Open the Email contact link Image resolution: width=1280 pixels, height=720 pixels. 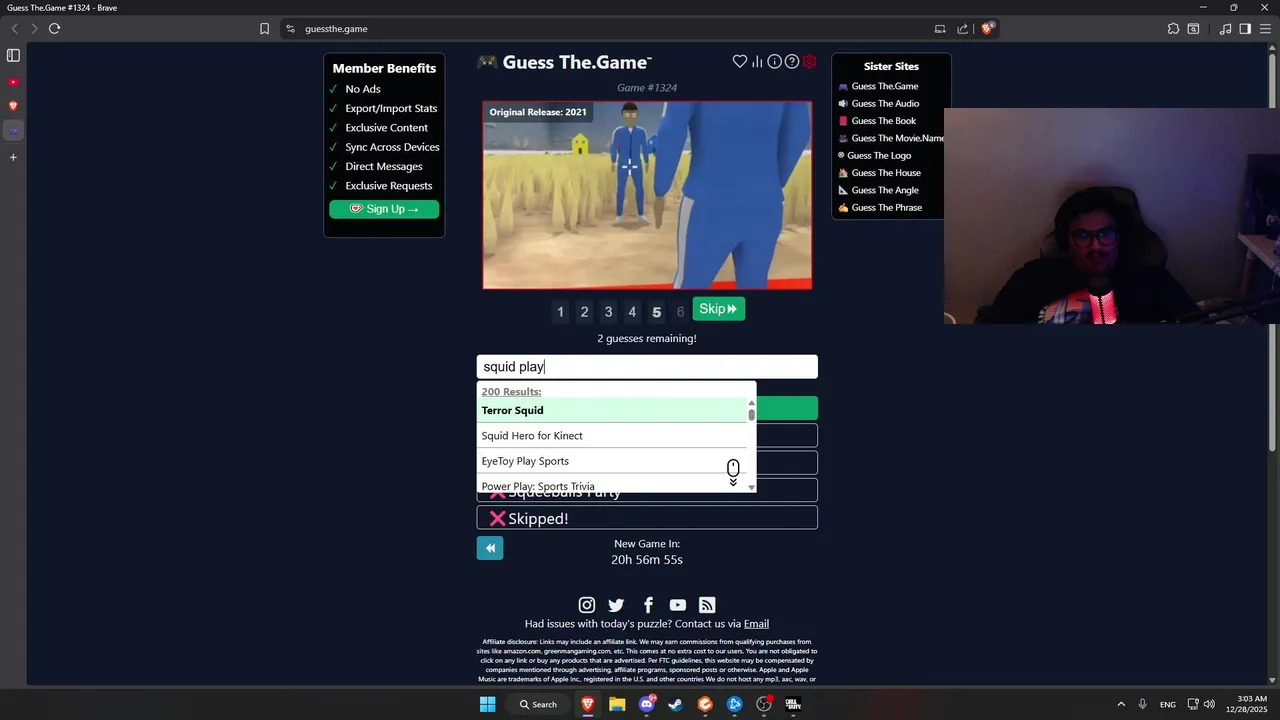pyautogui.click(x=756, y=624)
